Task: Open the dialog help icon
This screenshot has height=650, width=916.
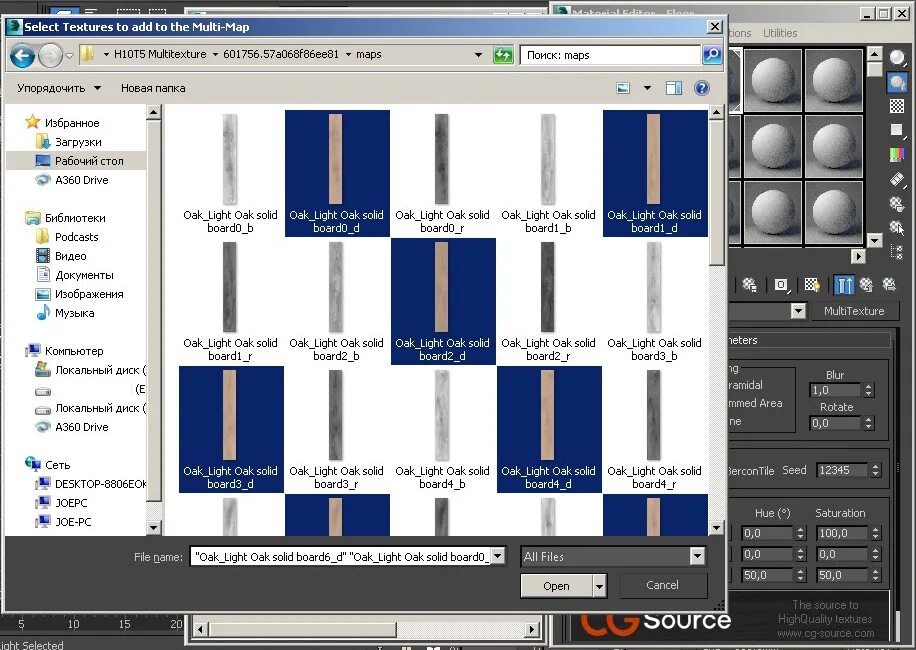Action: (x=702, y=88)
